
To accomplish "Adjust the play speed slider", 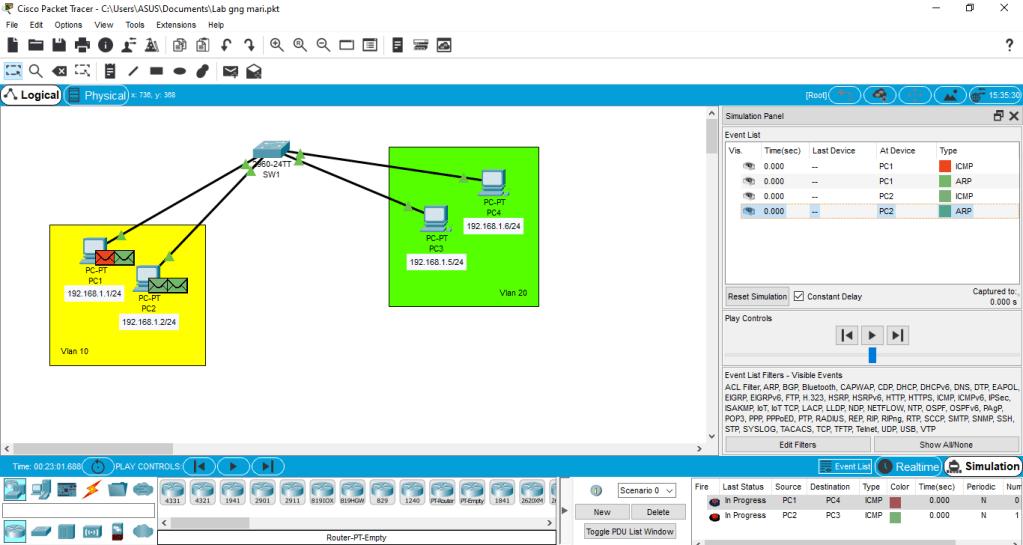I will (872, 355).
